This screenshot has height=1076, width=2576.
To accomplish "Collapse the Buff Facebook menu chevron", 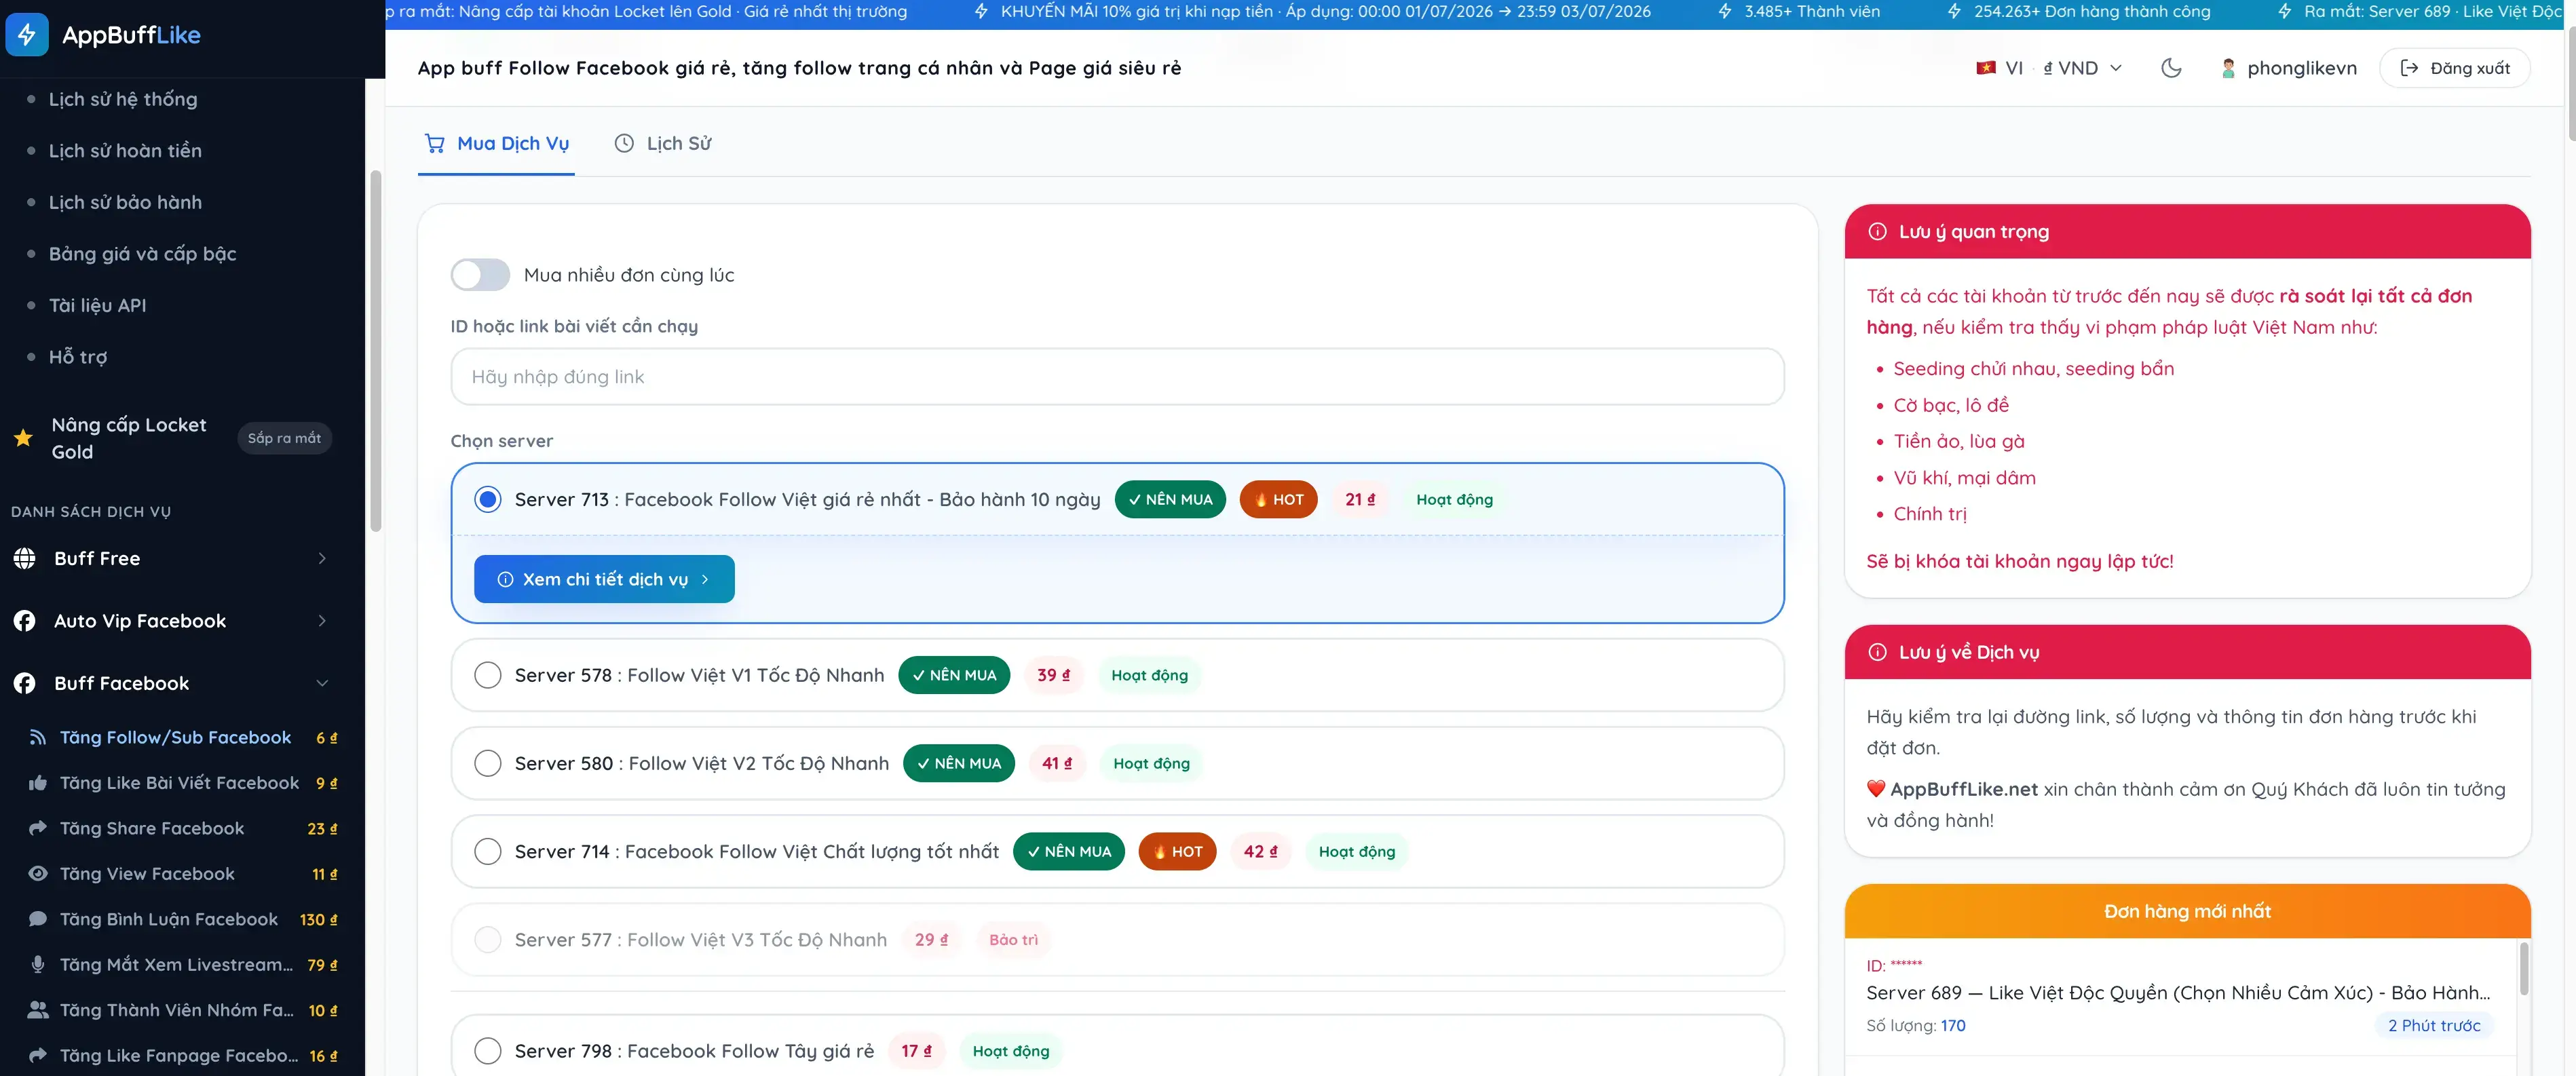I will 322,683.
